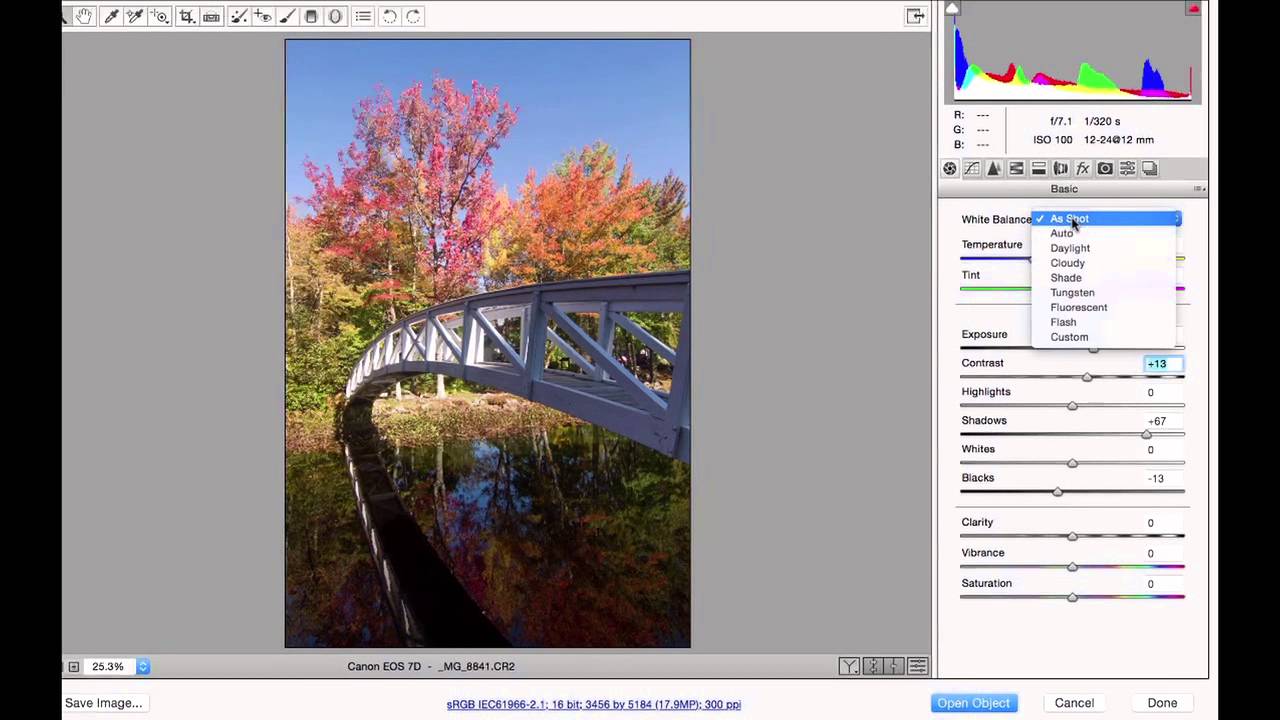Viewport: 1280px width, 720px height.
Task: Select the Adjustment Brush tool
Action: point(287,16)
